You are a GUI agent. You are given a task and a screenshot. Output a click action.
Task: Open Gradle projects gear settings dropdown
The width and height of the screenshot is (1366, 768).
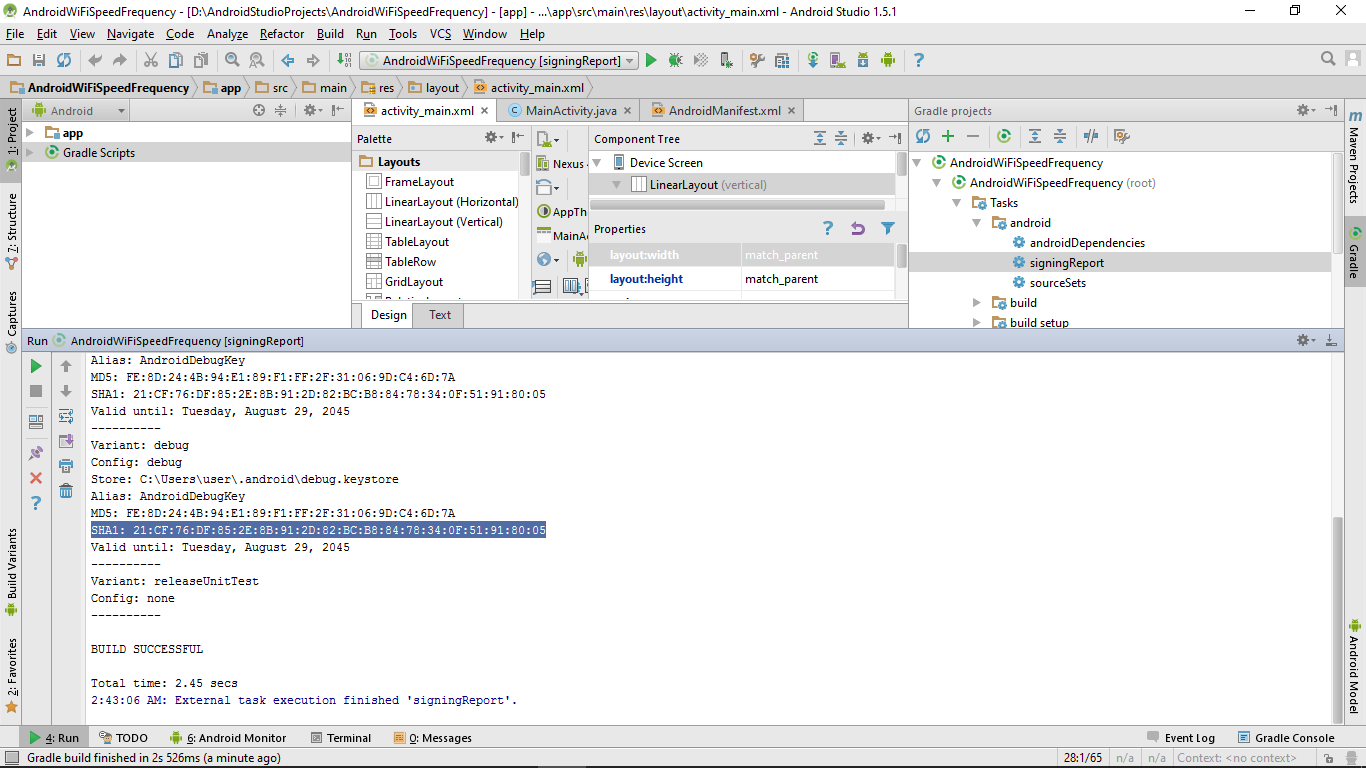tap(1307, 110)
